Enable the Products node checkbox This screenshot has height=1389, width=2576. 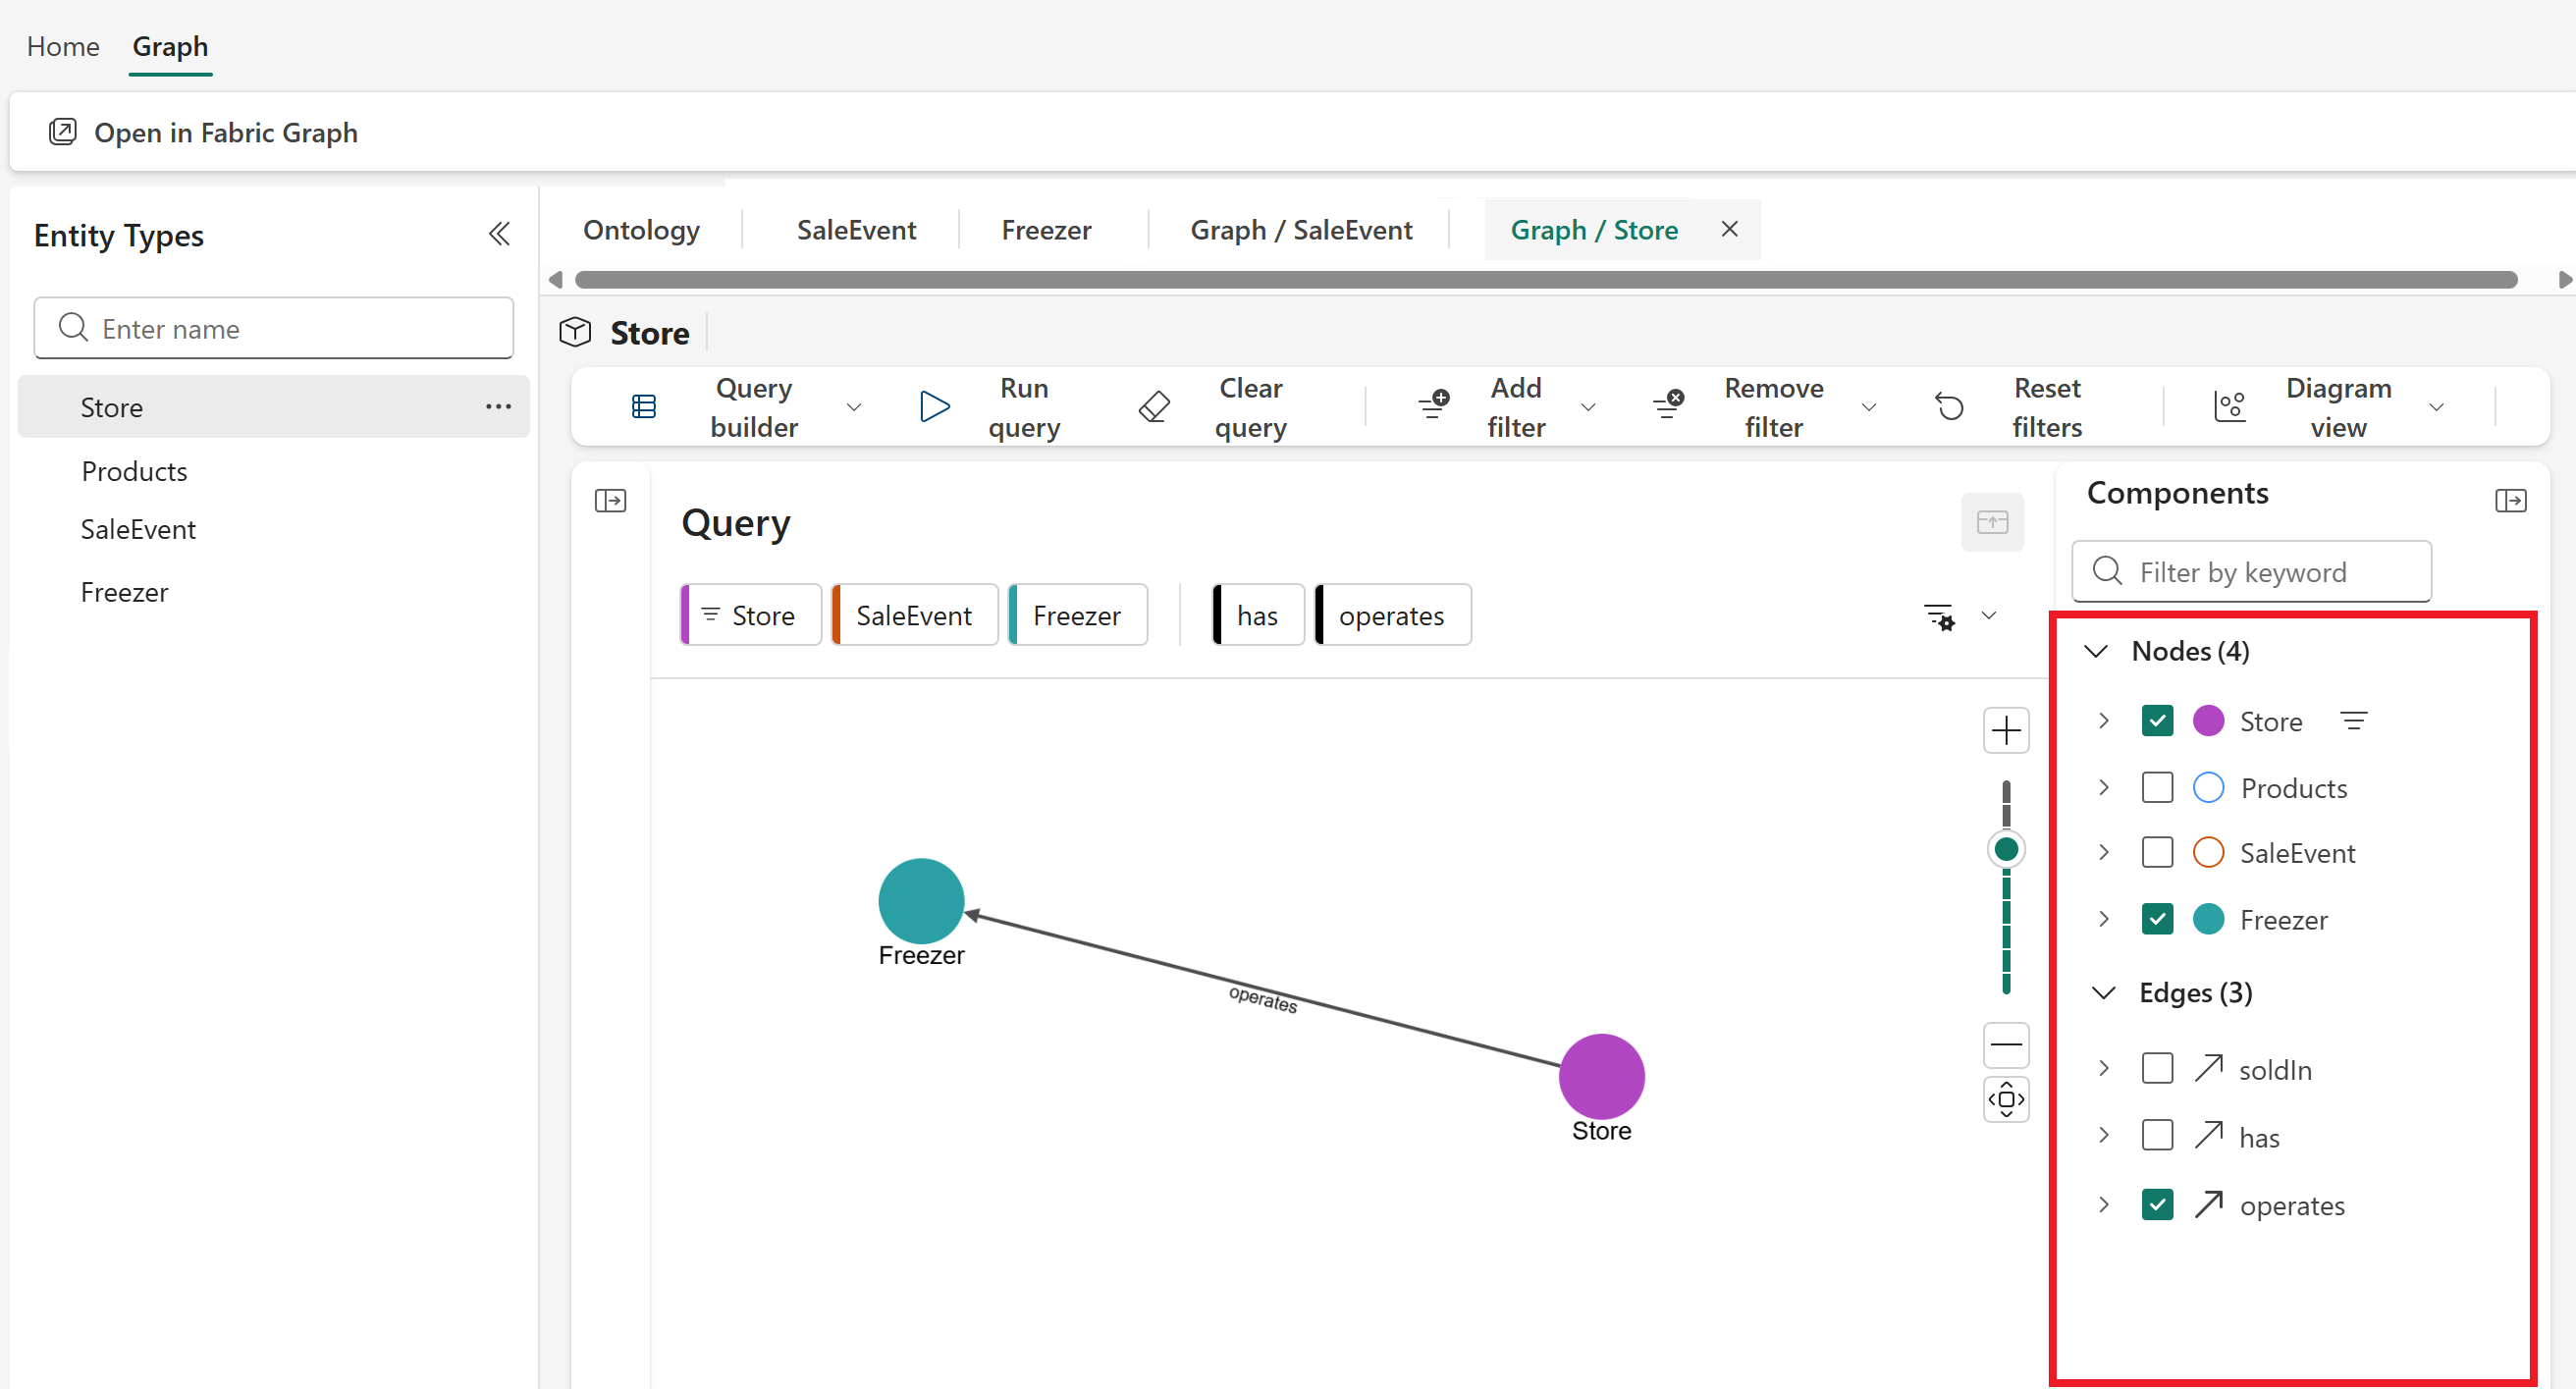(x=2157, y=788)
